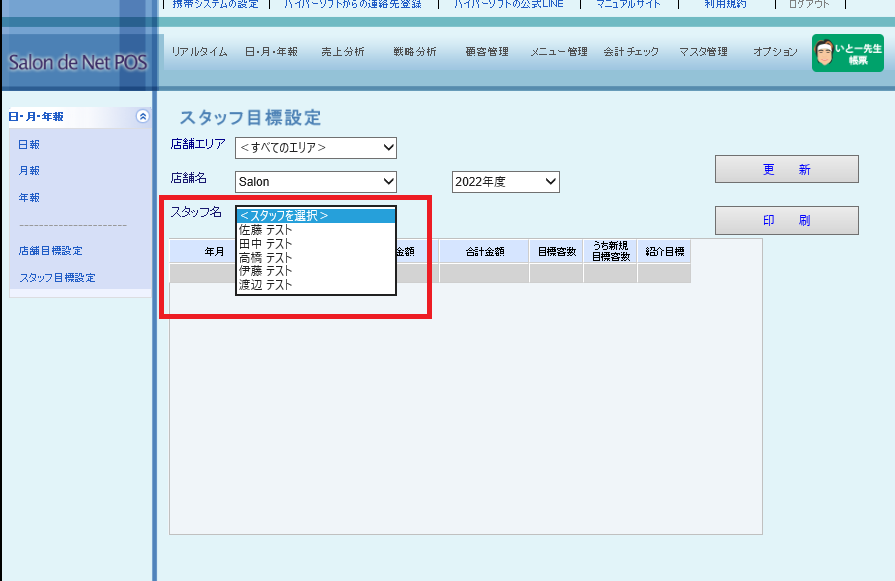This screenshot has height=581, width=895.
Task: Open the マスタ管理 menu
Action: pos(703,52)
